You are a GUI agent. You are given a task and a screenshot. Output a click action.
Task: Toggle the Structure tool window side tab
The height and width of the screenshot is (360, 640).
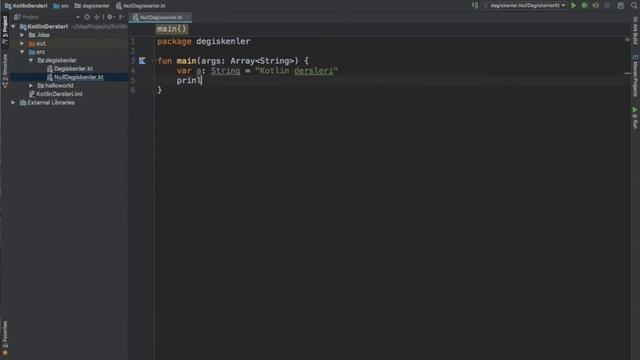[5, 70]
